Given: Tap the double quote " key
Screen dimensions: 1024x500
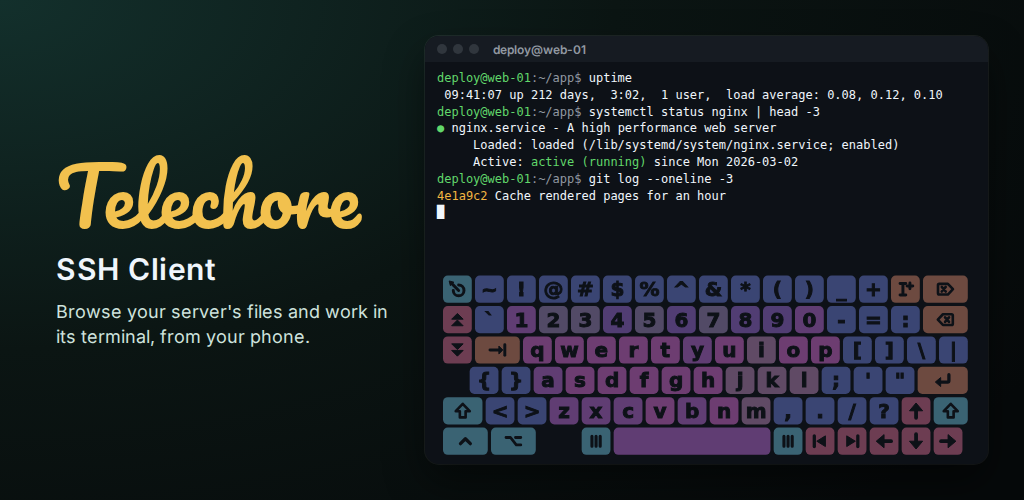Looking at the screenshot, I should [900, 381].
